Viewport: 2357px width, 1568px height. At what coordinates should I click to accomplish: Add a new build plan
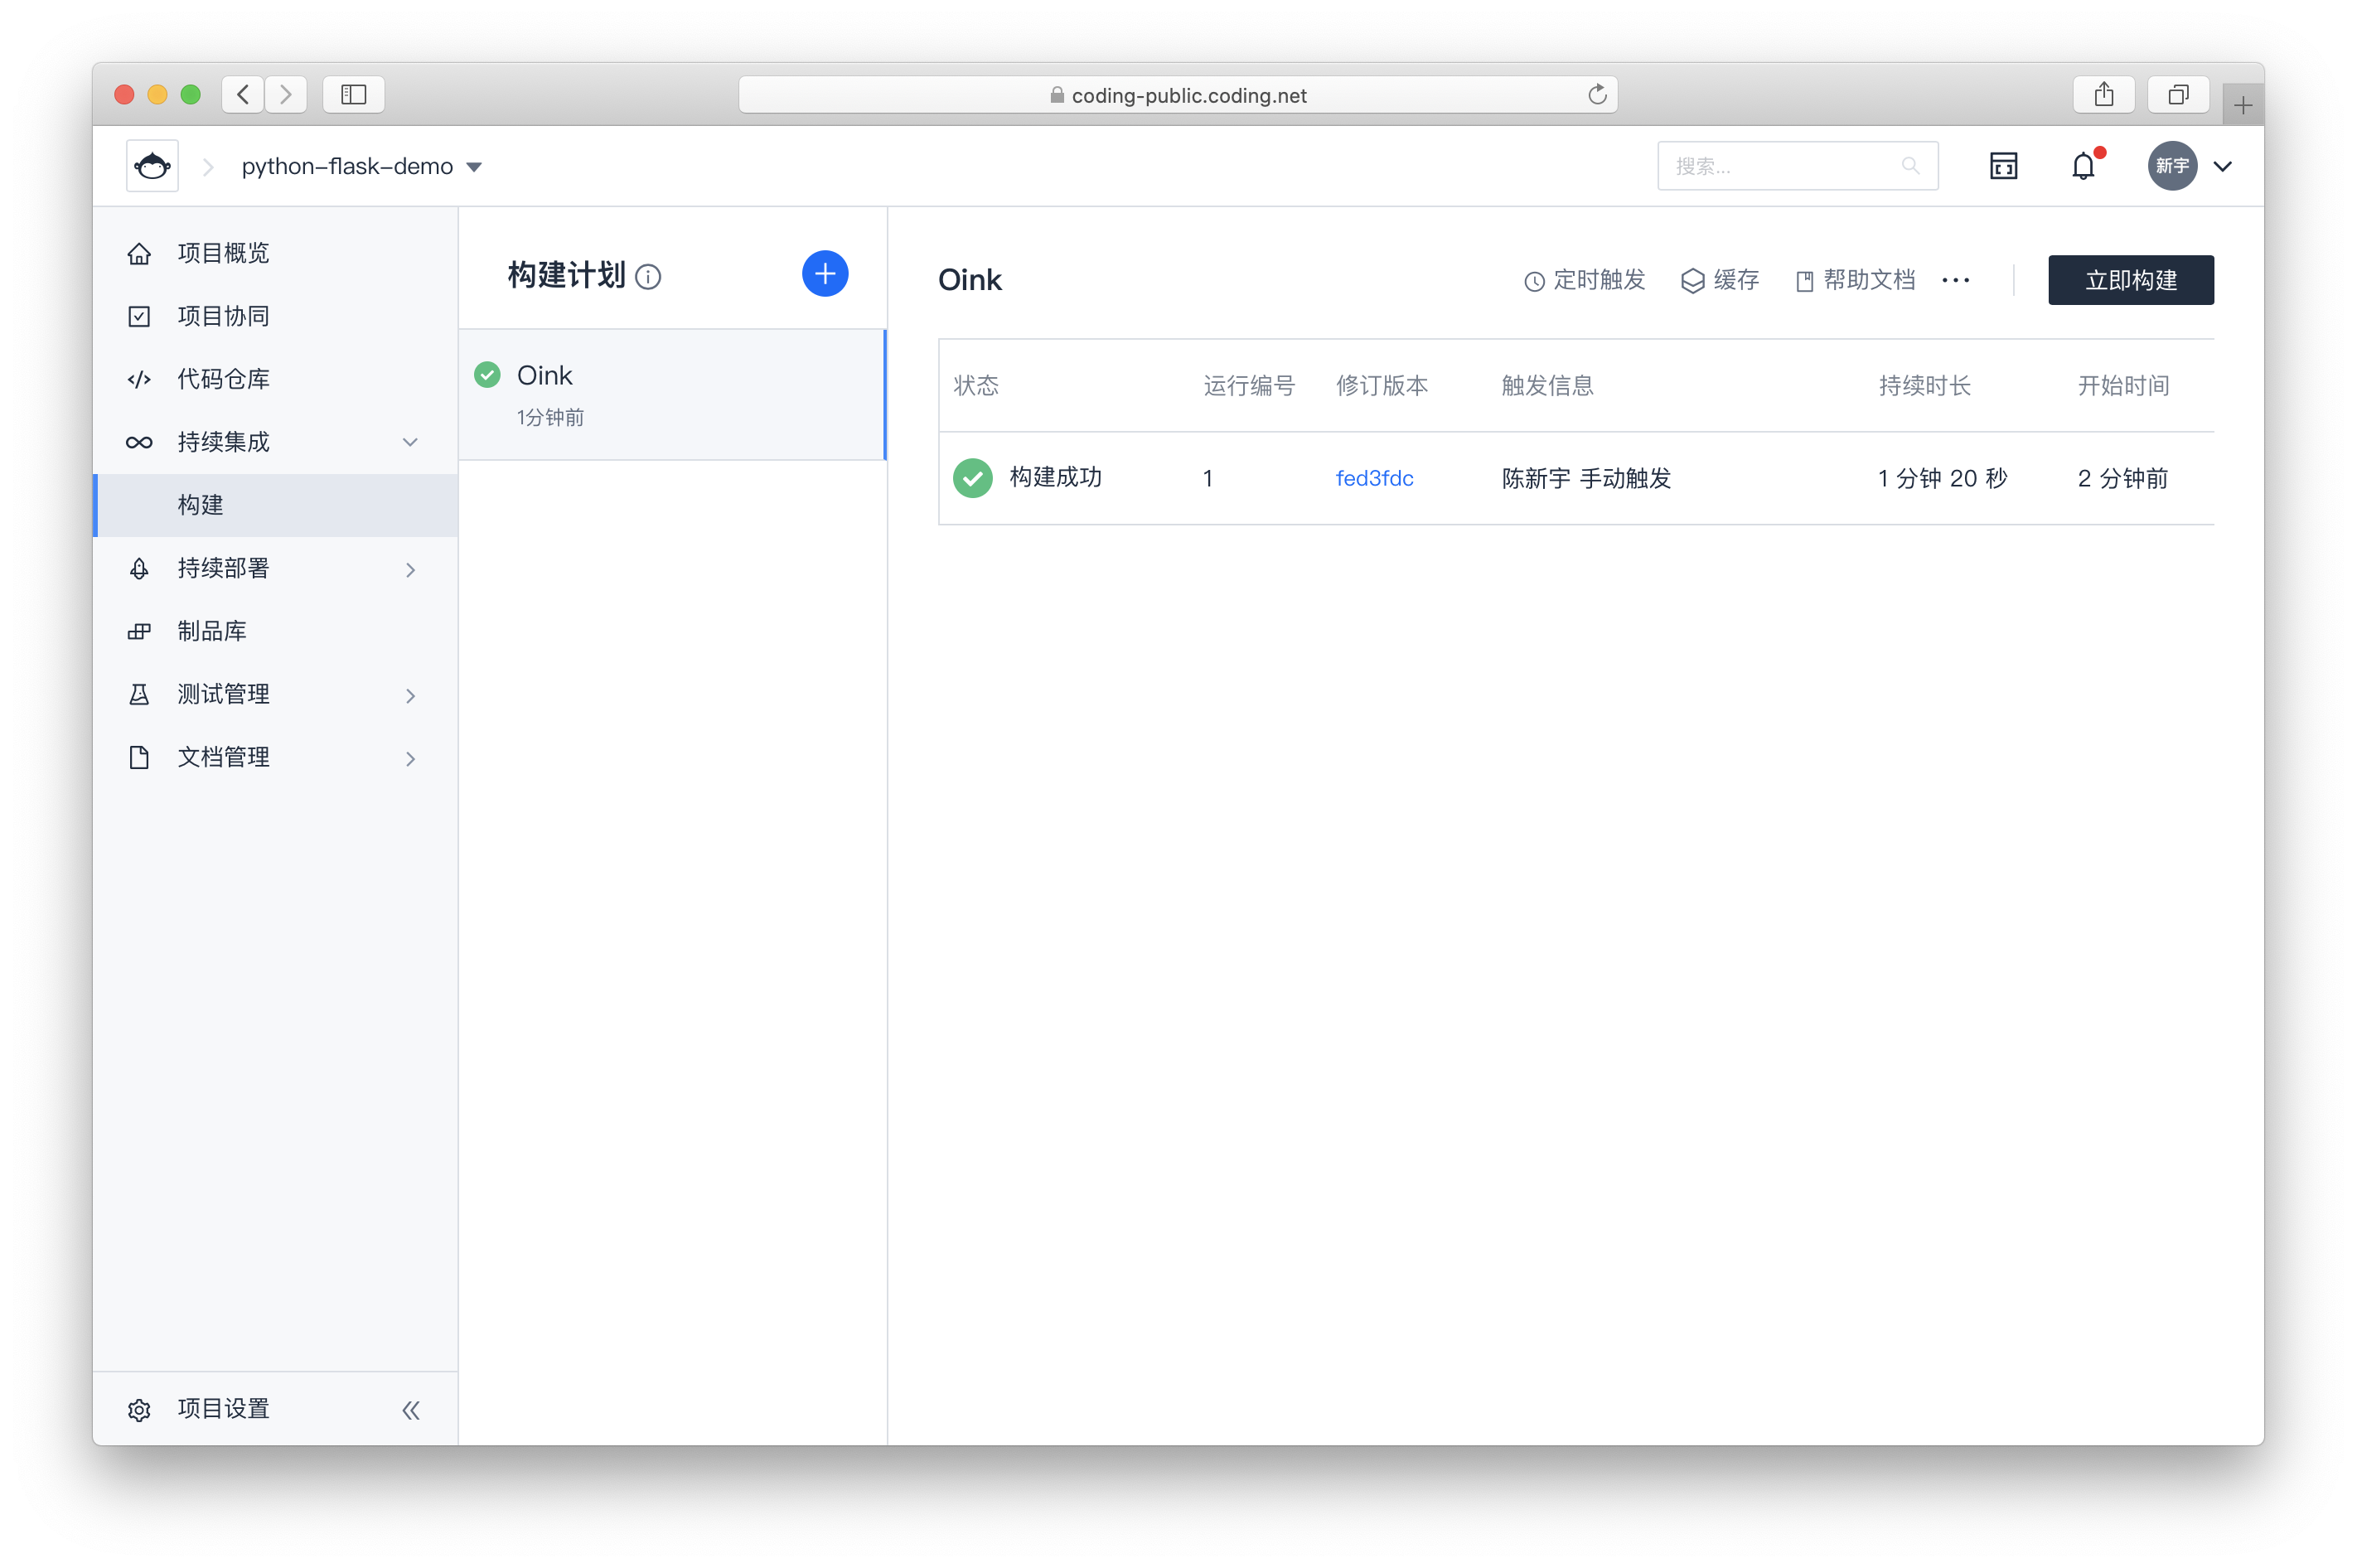tap(824, 274)
